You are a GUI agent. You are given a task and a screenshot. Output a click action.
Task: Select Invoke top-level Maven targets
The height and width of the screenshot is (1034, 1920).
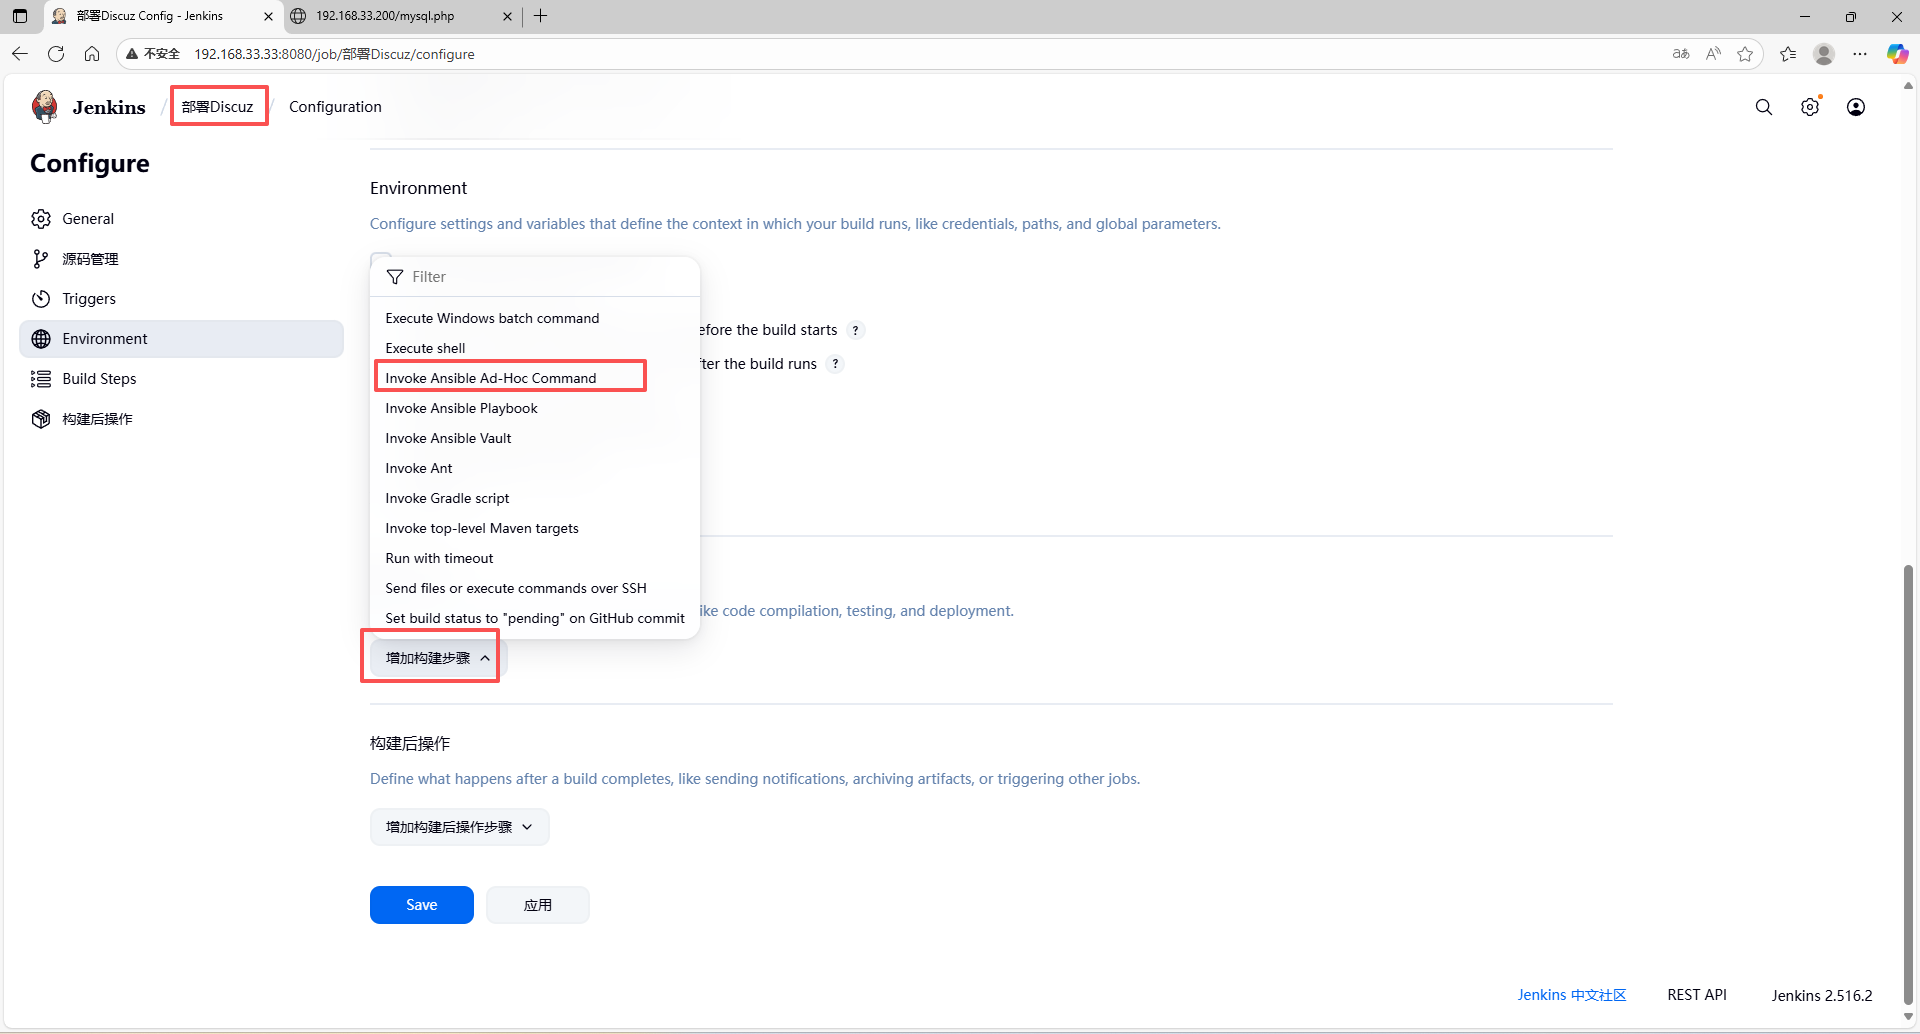pos(535,528)
